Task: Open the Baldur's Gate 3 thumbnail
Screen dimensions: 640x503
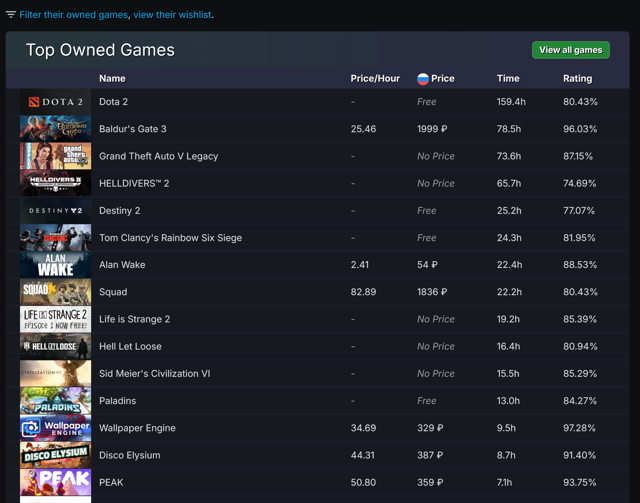Action: pos(56,129)
